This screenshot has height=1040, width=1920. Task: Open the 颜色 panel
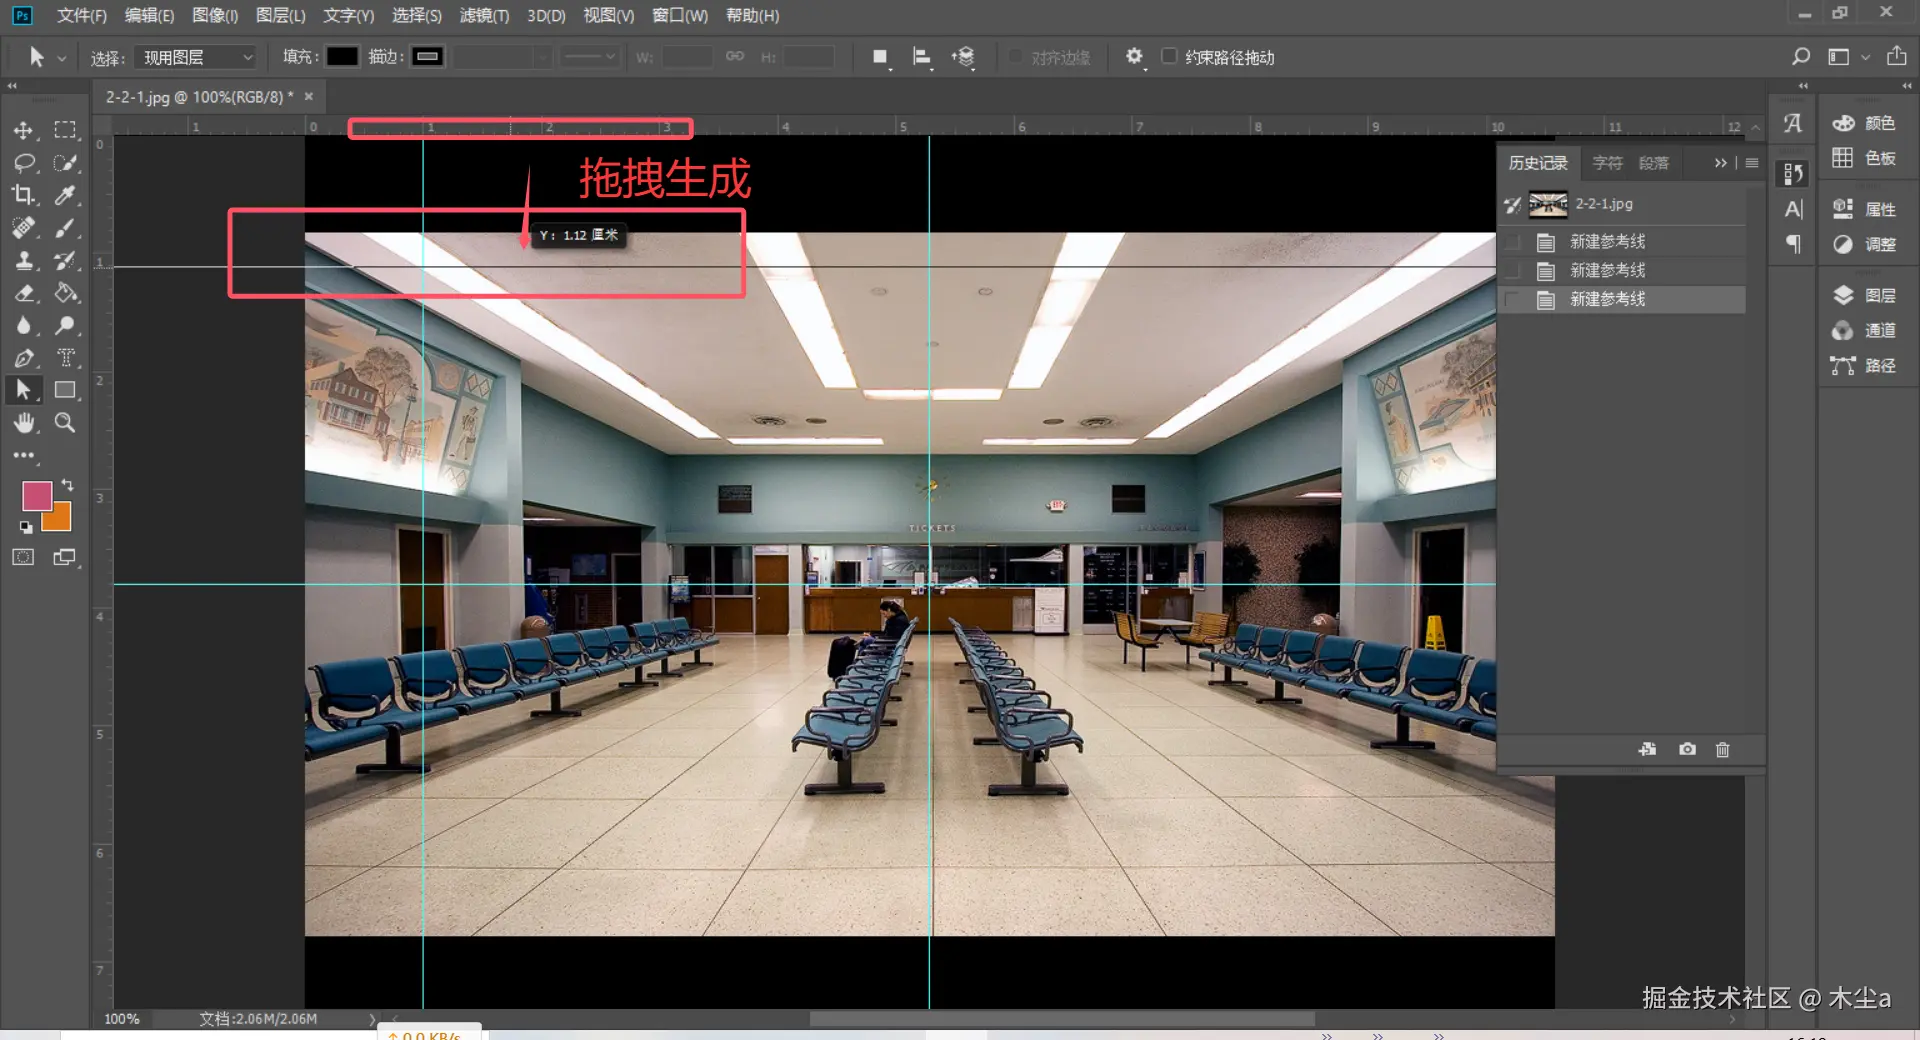click(x=1864, y=123)
